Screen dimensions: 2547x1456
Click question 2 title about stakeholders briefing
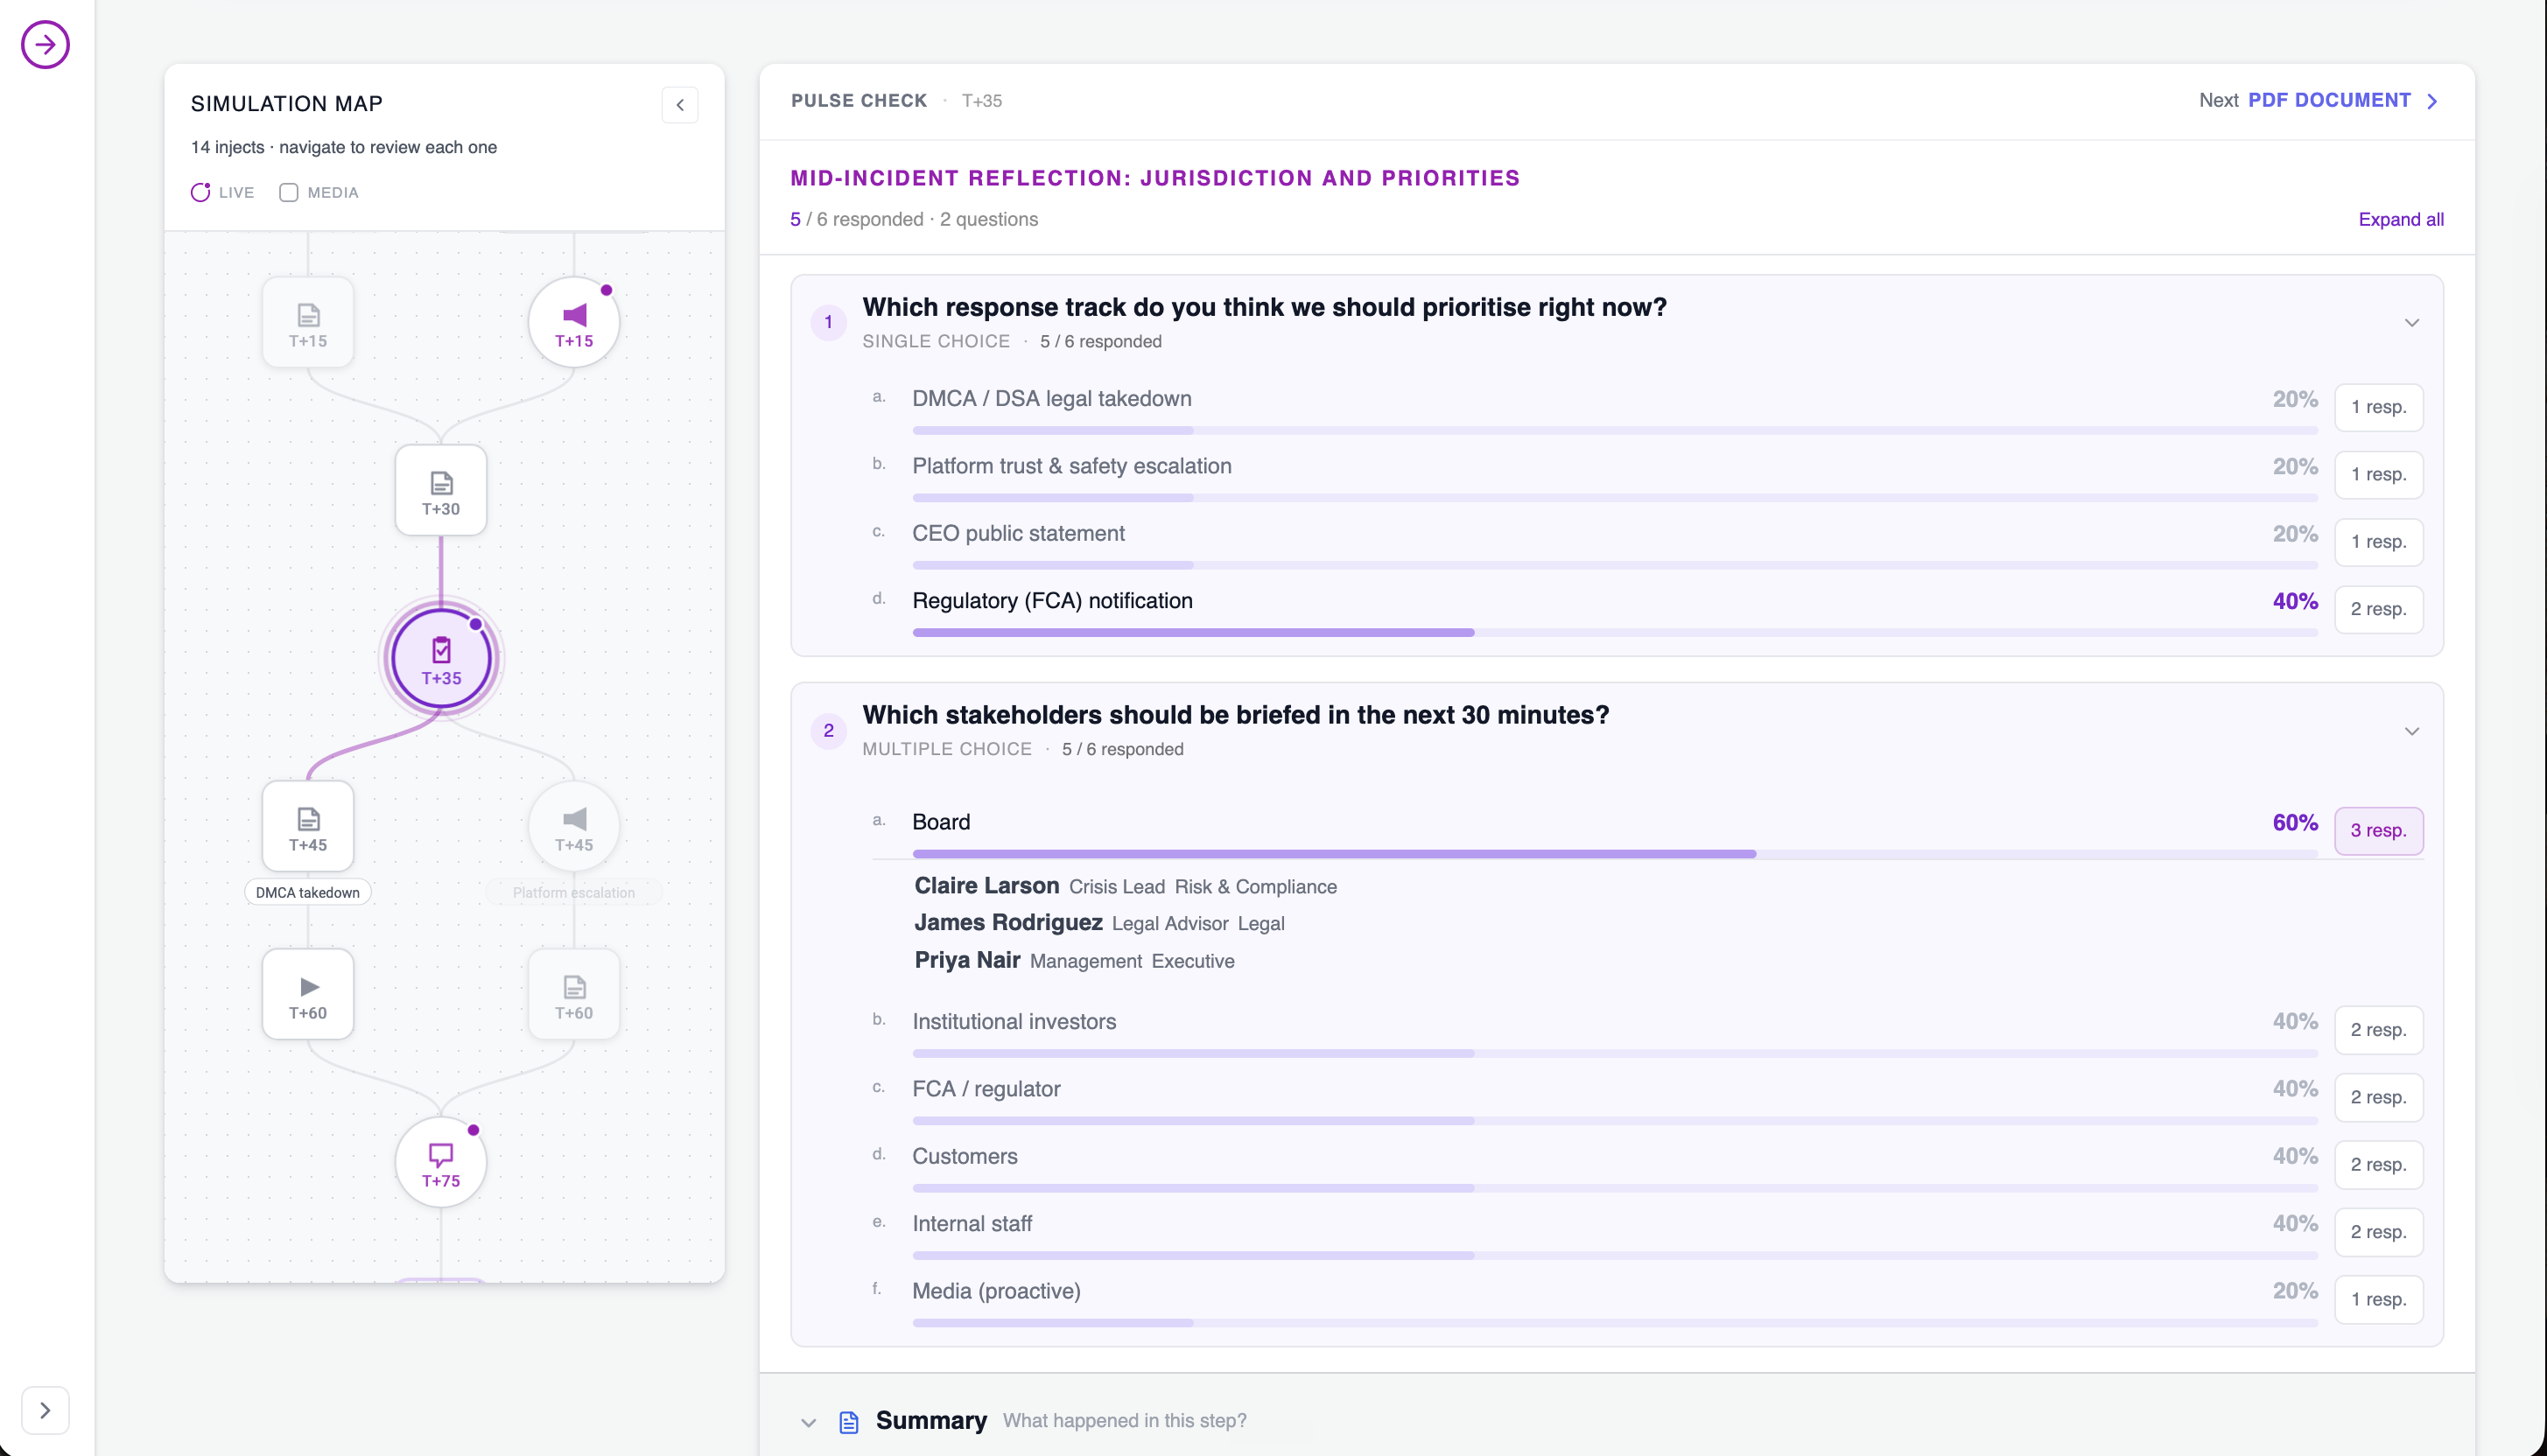[1236, 715]
